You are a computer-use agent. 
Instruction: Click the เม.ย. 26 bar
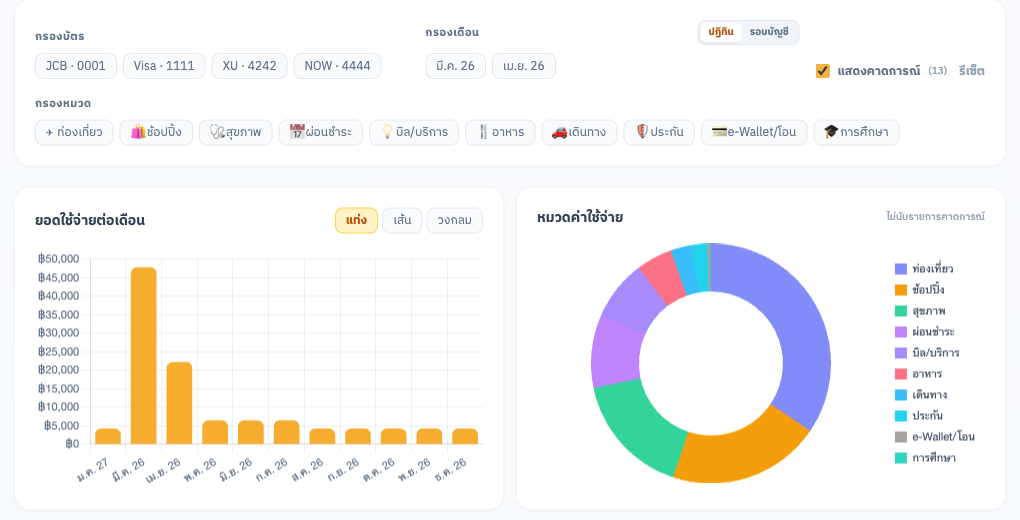[180, 403]
